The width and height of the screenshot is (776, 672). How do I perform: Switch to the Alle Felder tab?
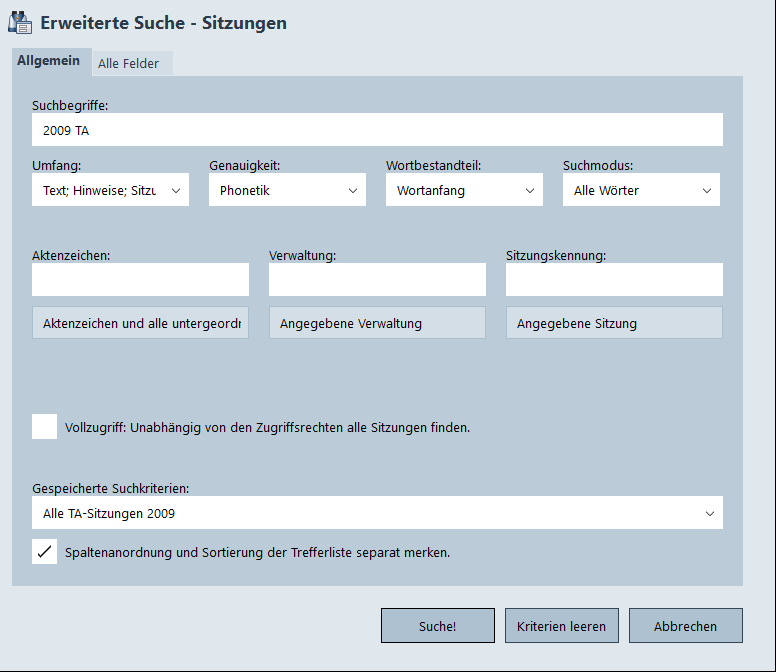128,63
